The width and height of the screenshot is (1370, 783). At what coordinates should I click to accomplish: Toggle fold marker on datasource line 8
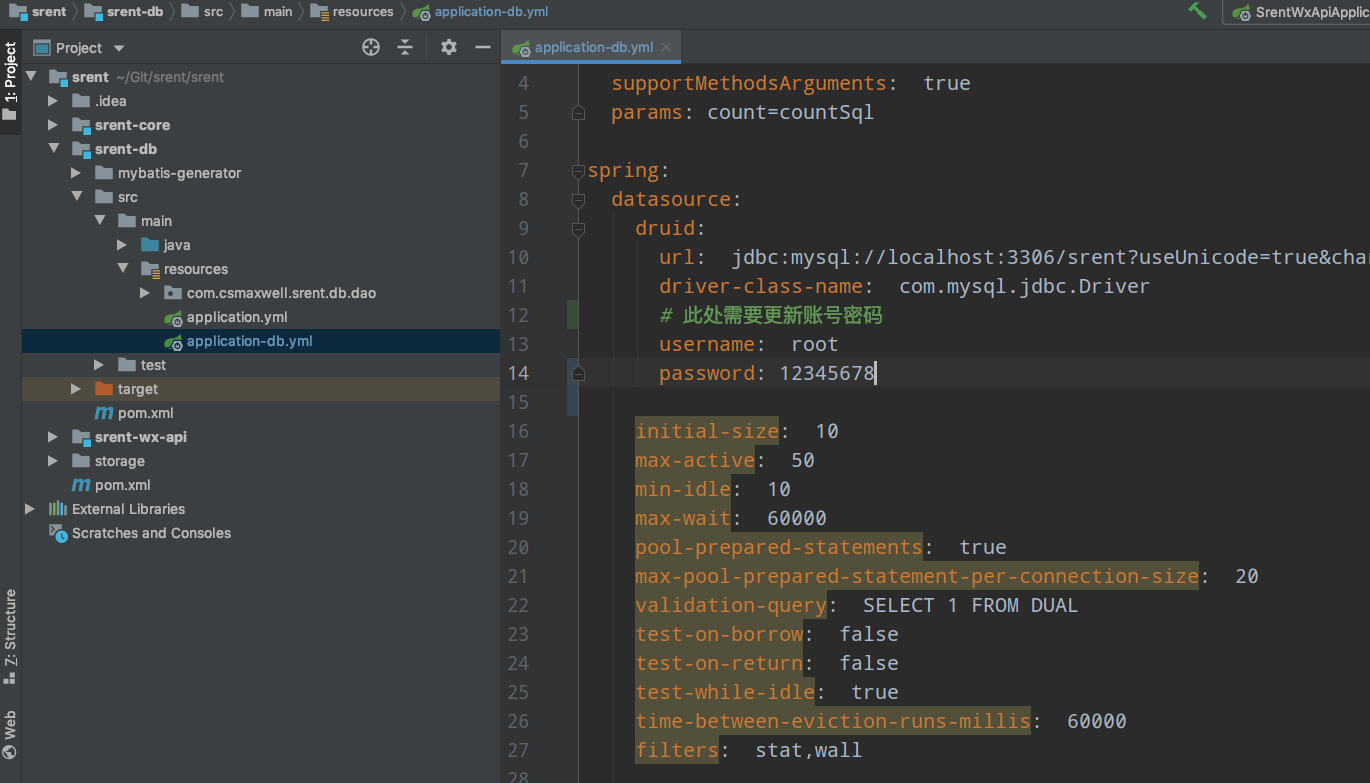point(578,200)
